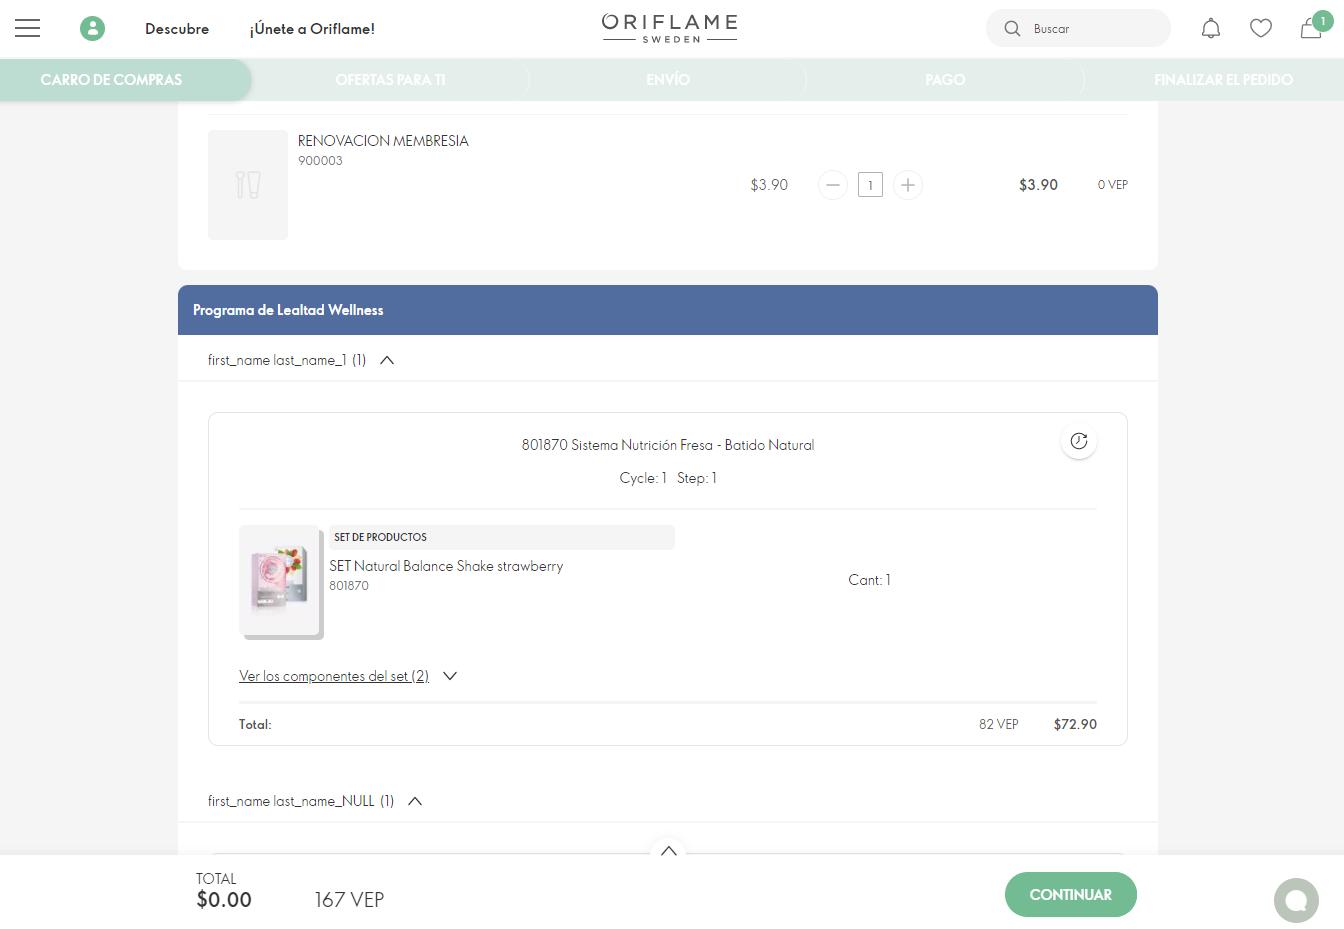Click the green user profile icon
Screen dimensions: 1344x929
(x=92, y=29)
